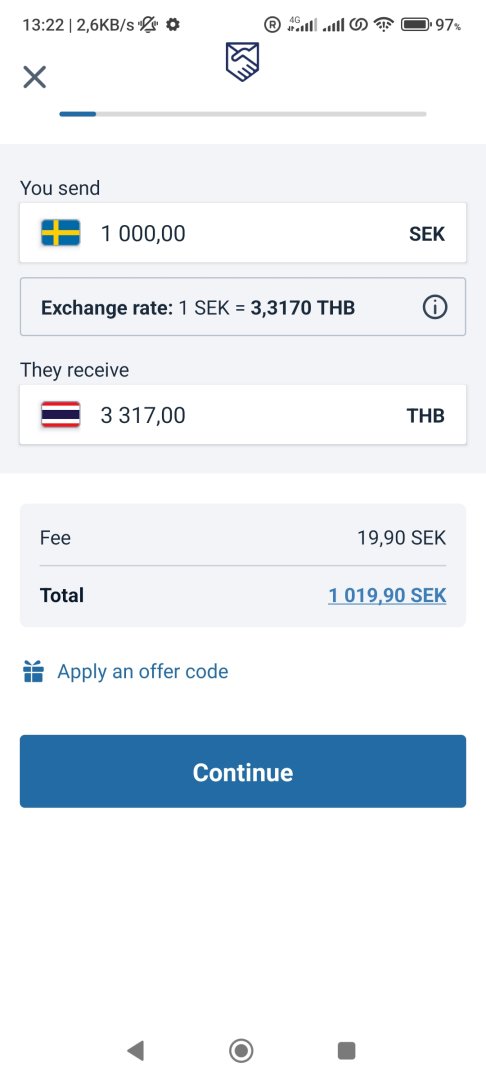The height and width of the screenshot is (1080, 486).
Task: Tap the Fee row
Action: tap(243, 537)
